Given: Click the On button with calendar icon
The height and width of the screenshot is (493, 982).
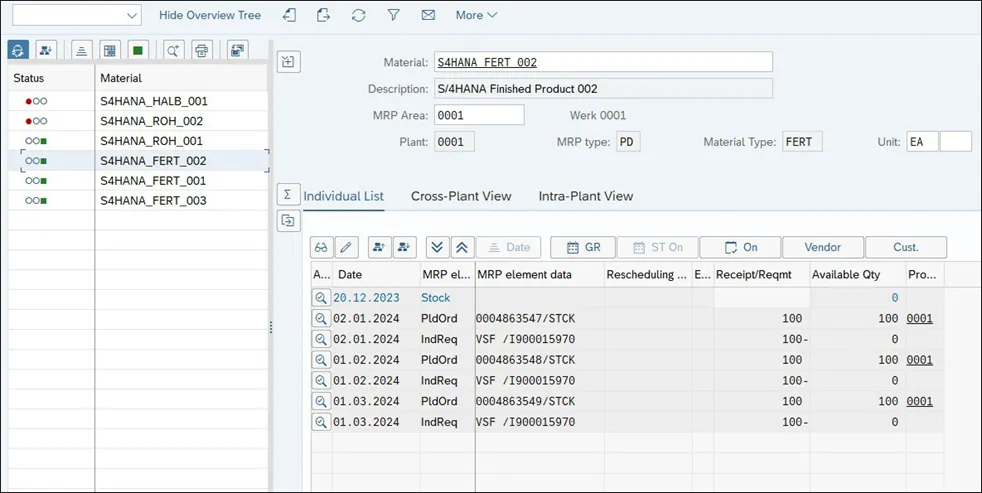Looking at the screenshot, I should (740, 247).
